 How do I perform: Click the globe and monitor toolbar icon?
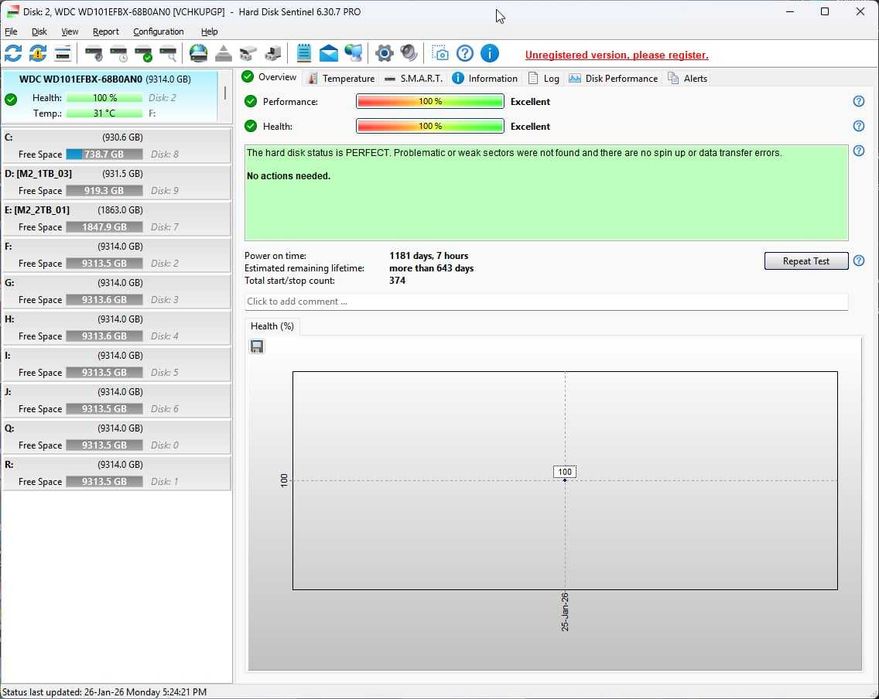pos(354,54)
